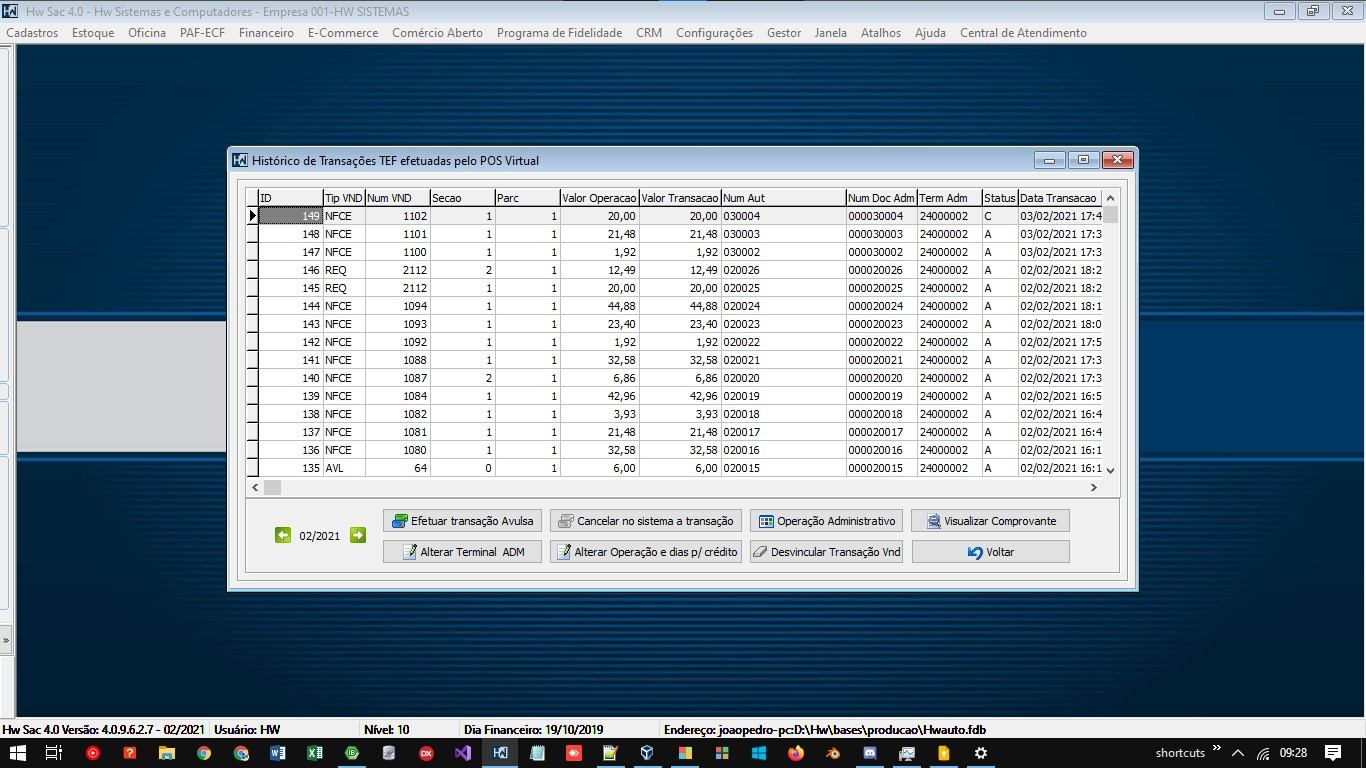1366x768 pixels.
Task: Open Microsoft Word from the taskbar
Action: pyautogui.click(x=278, y=753)
